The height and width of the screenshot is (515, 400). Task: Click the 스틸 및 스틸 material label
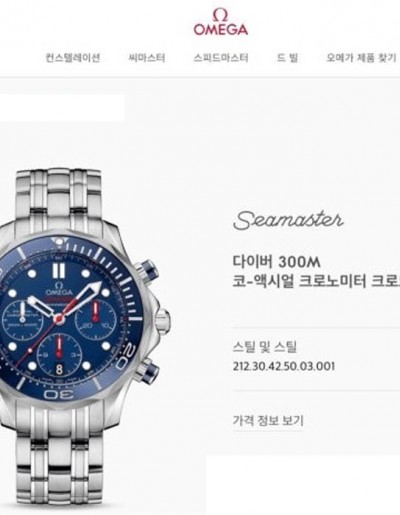point(265,347)
